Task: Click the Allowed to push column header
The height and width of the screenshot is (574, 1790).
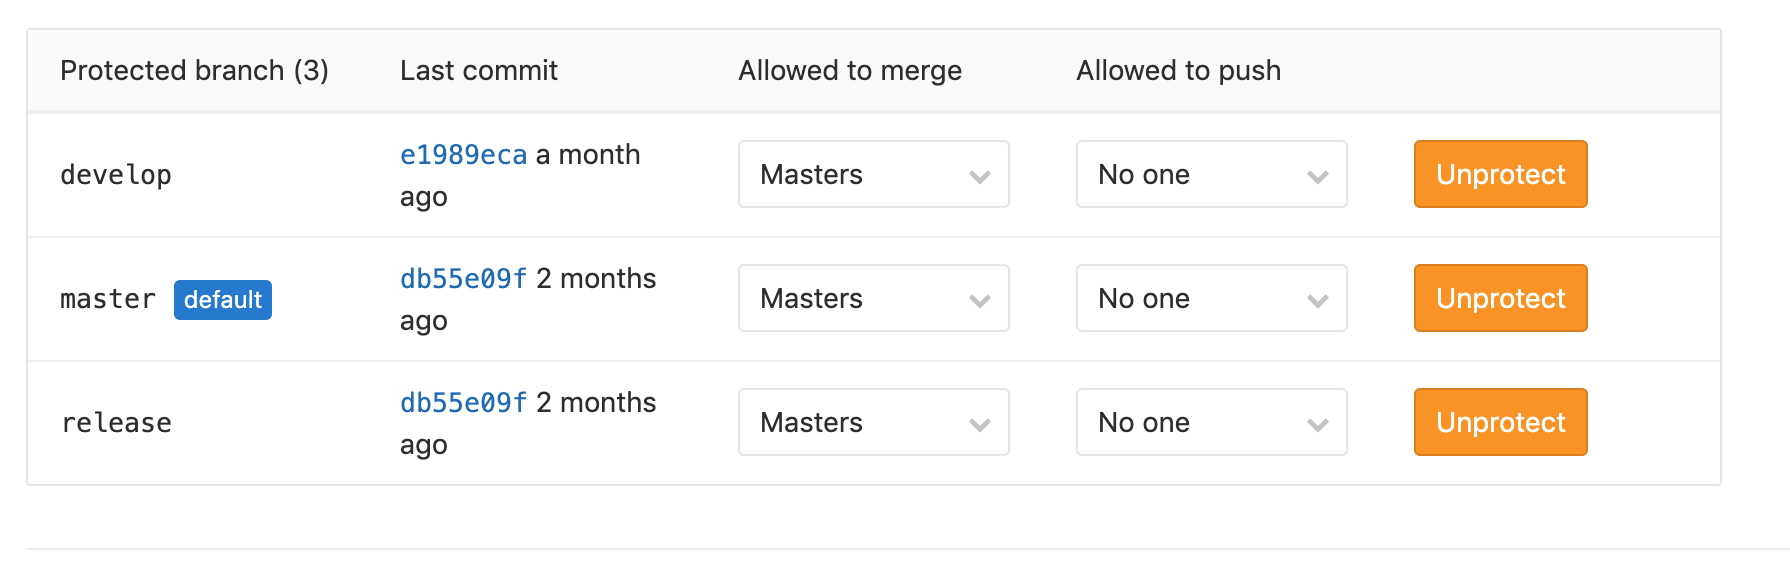Action: tap(1178, 70)
